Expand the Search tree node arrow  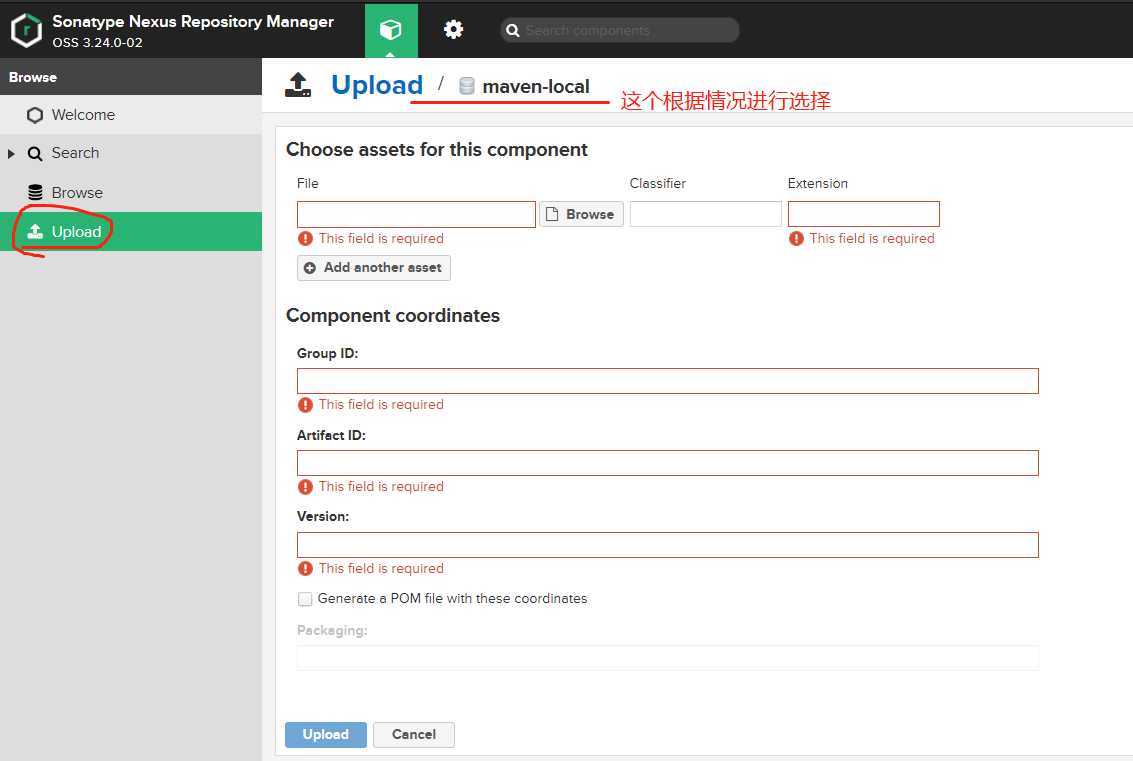(11, 154)
